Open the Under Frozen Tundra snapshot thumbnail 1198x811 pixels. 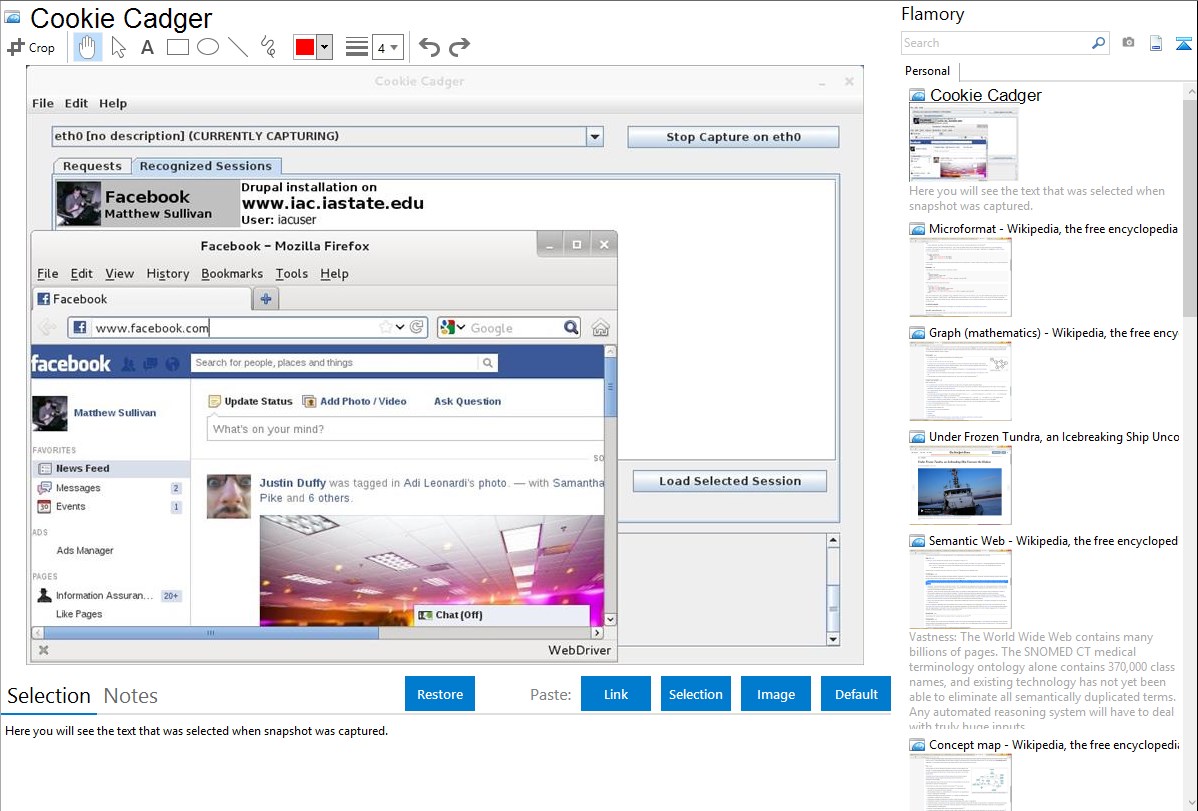960,485
